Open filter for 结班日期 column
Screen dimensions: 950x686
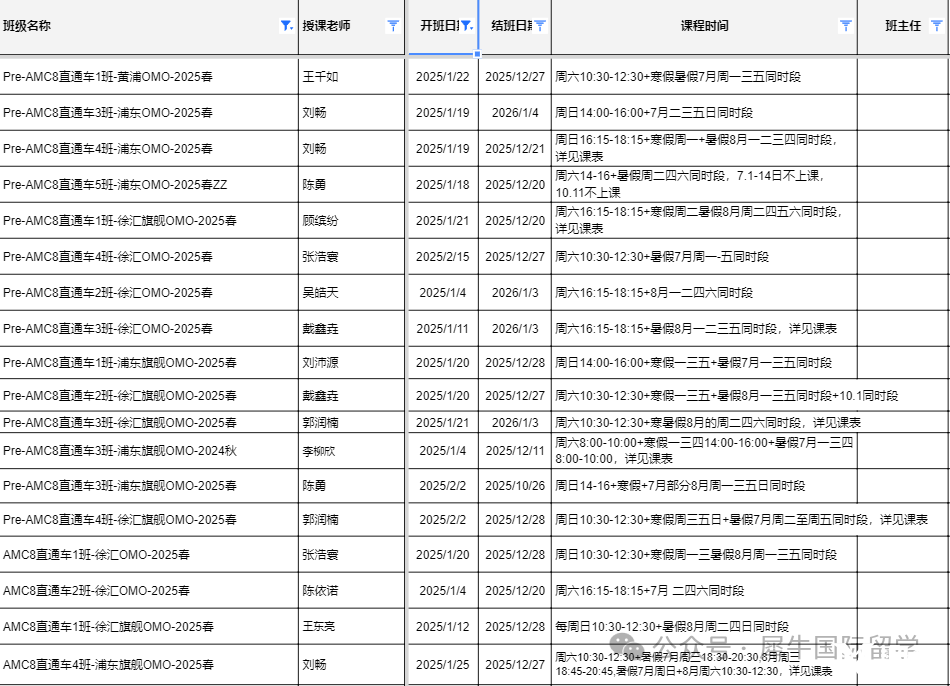540,25
